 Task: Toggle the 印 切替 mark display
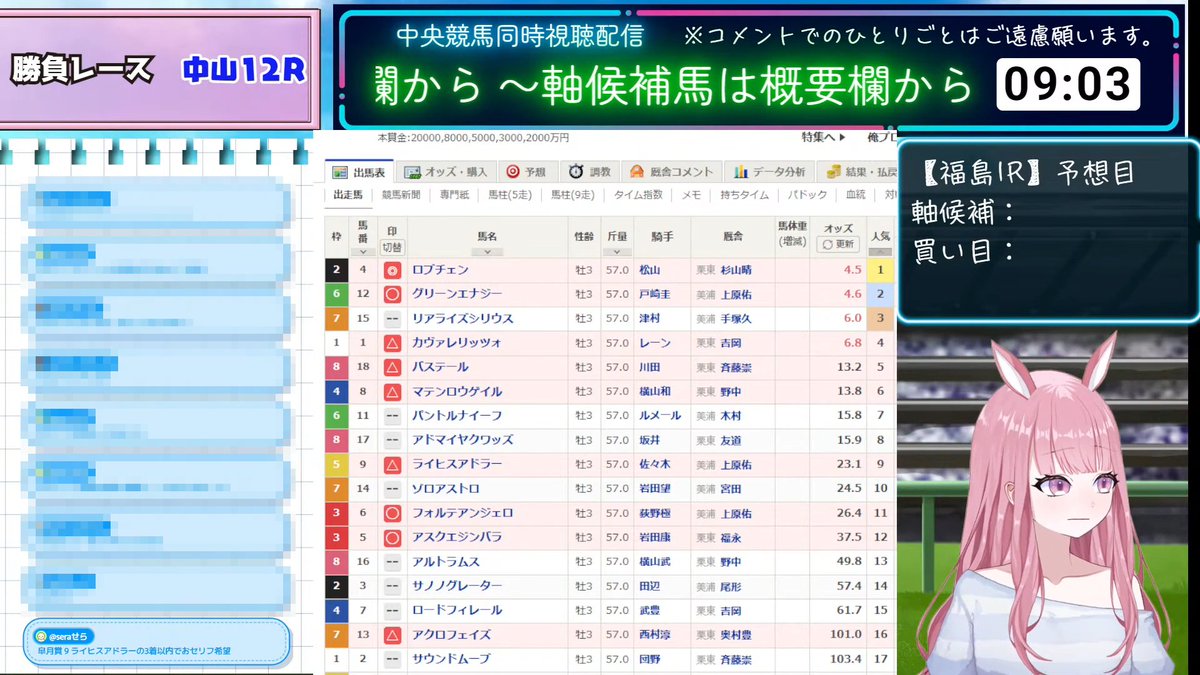tap(392, 244)
